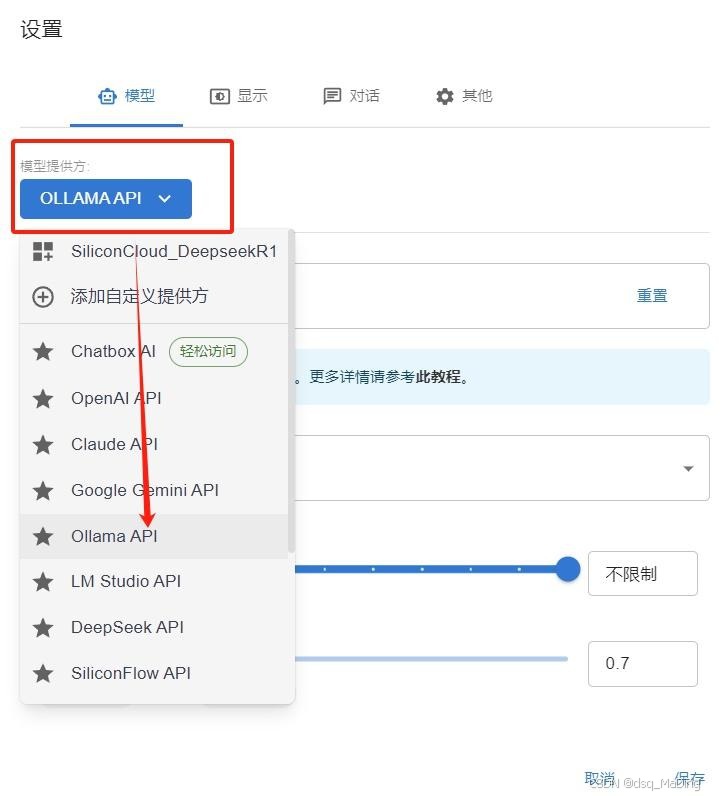Click the circled plus icon for custom provider

coord(43,297)
